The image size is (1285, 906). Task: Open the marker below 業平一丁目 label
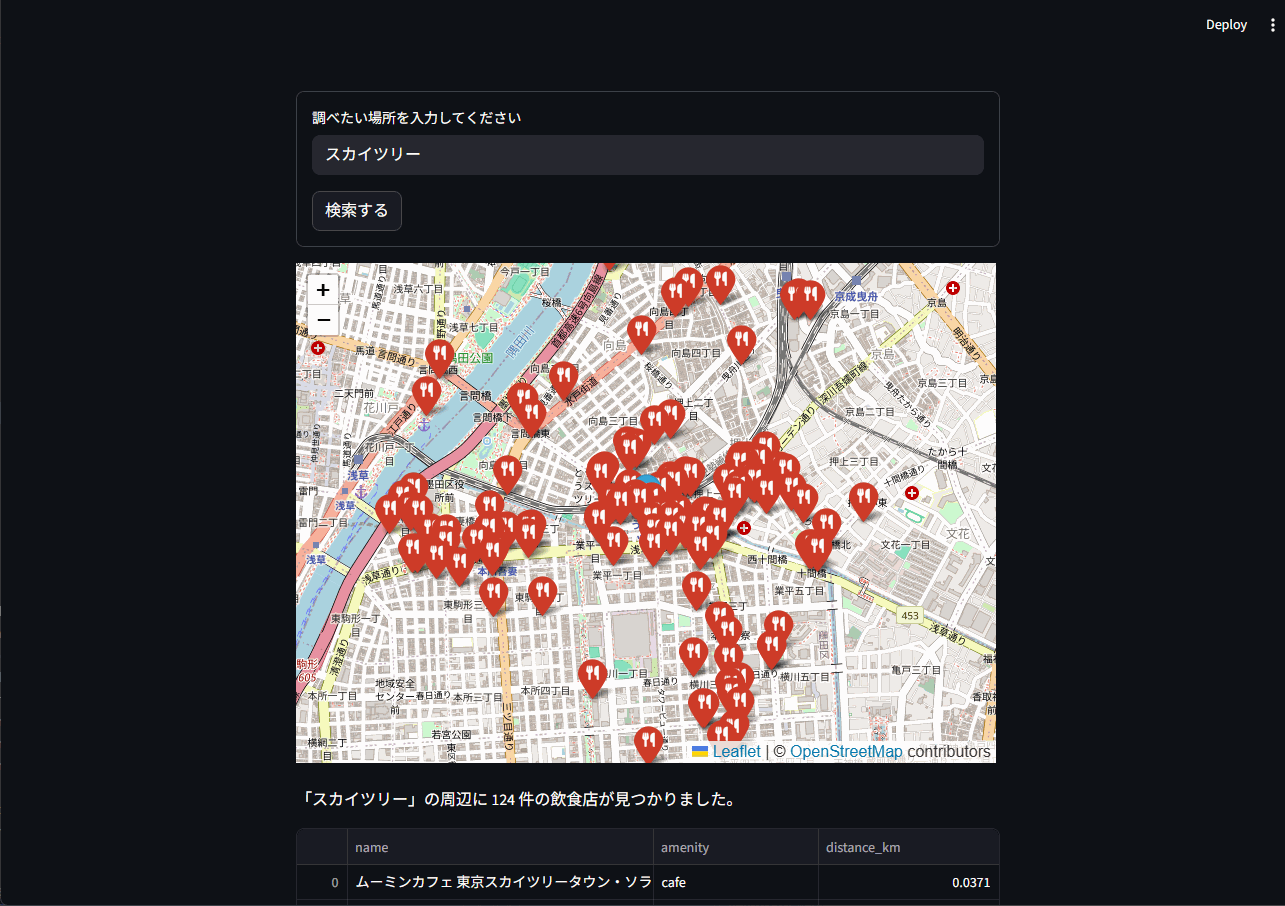point(697,589)
